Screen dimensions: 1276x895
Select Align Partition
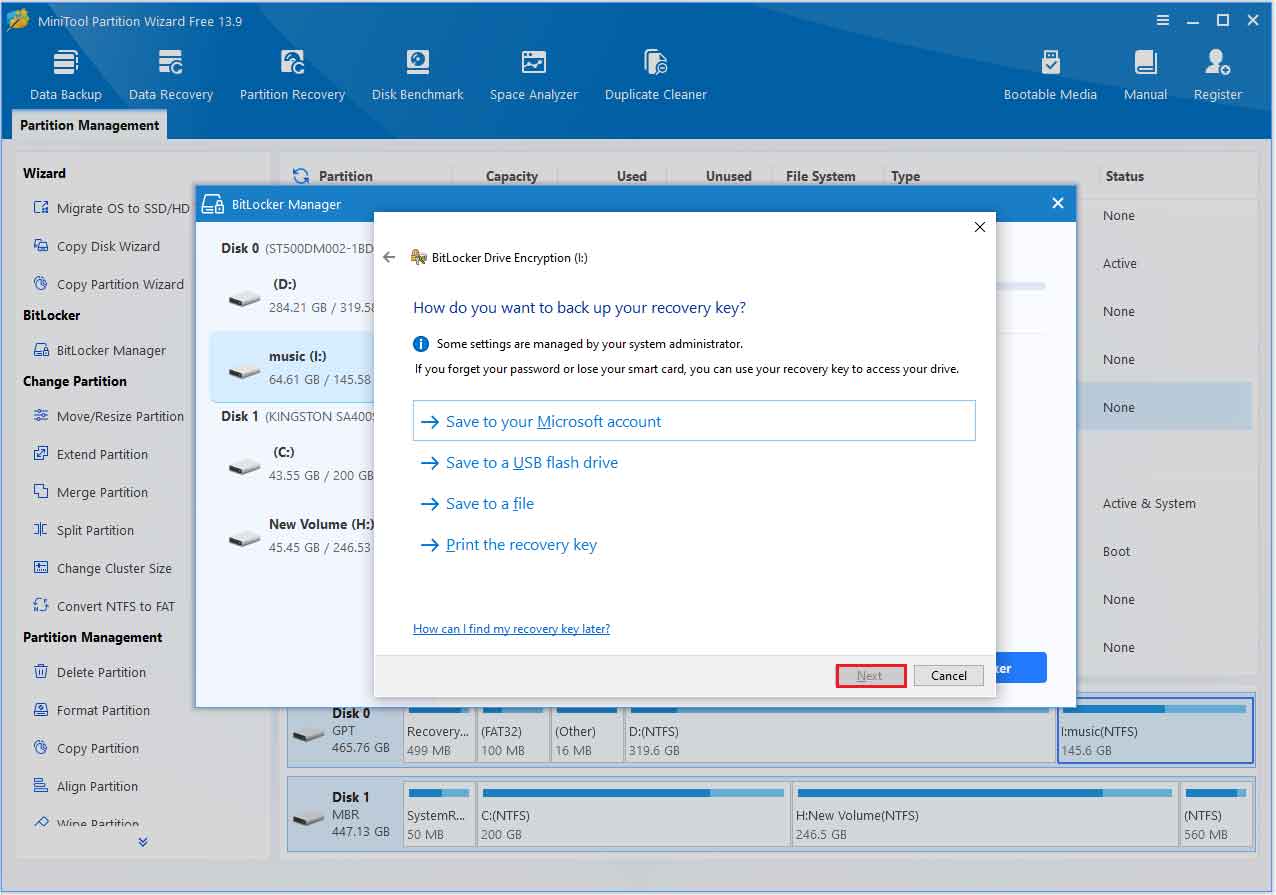[85, 786]
